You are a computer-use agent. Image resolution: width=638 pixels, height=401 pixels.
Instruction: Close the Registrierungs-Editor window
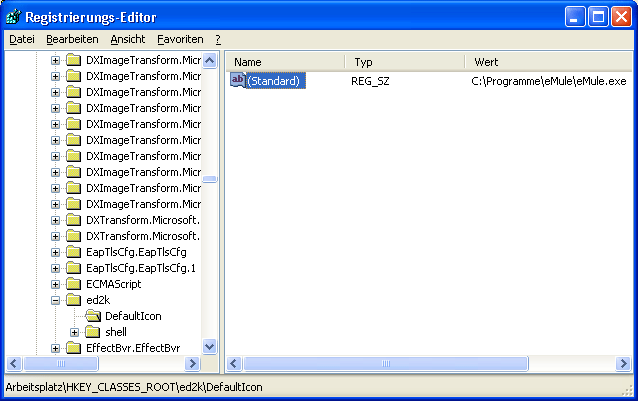click(622, 17)
